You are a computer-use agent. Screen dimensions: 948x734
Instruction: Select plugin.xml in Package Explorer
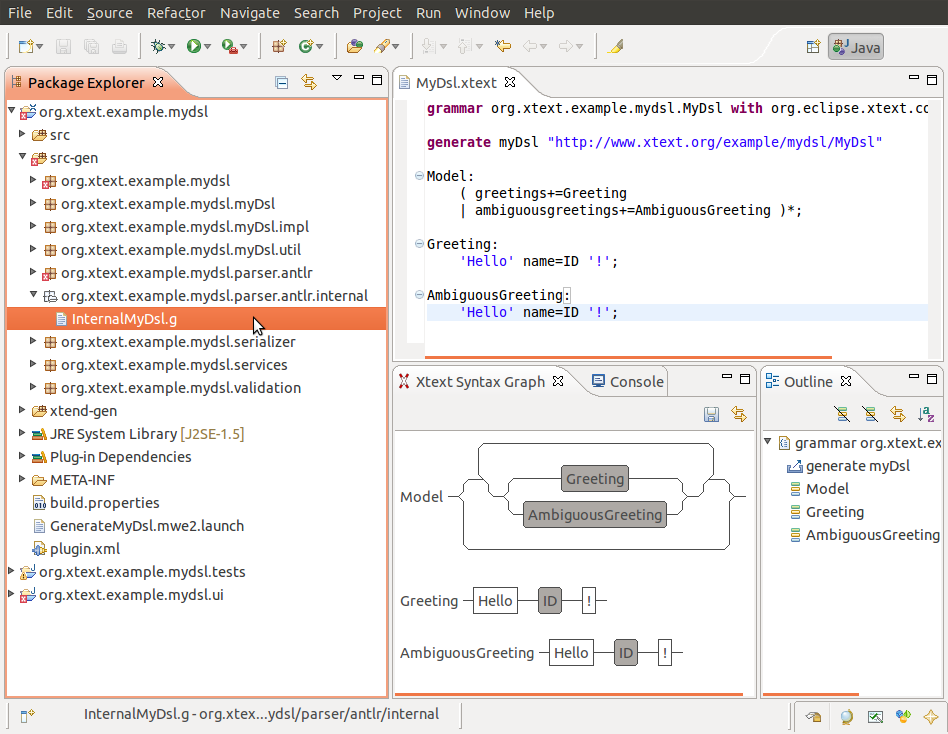tap(76, 549)
